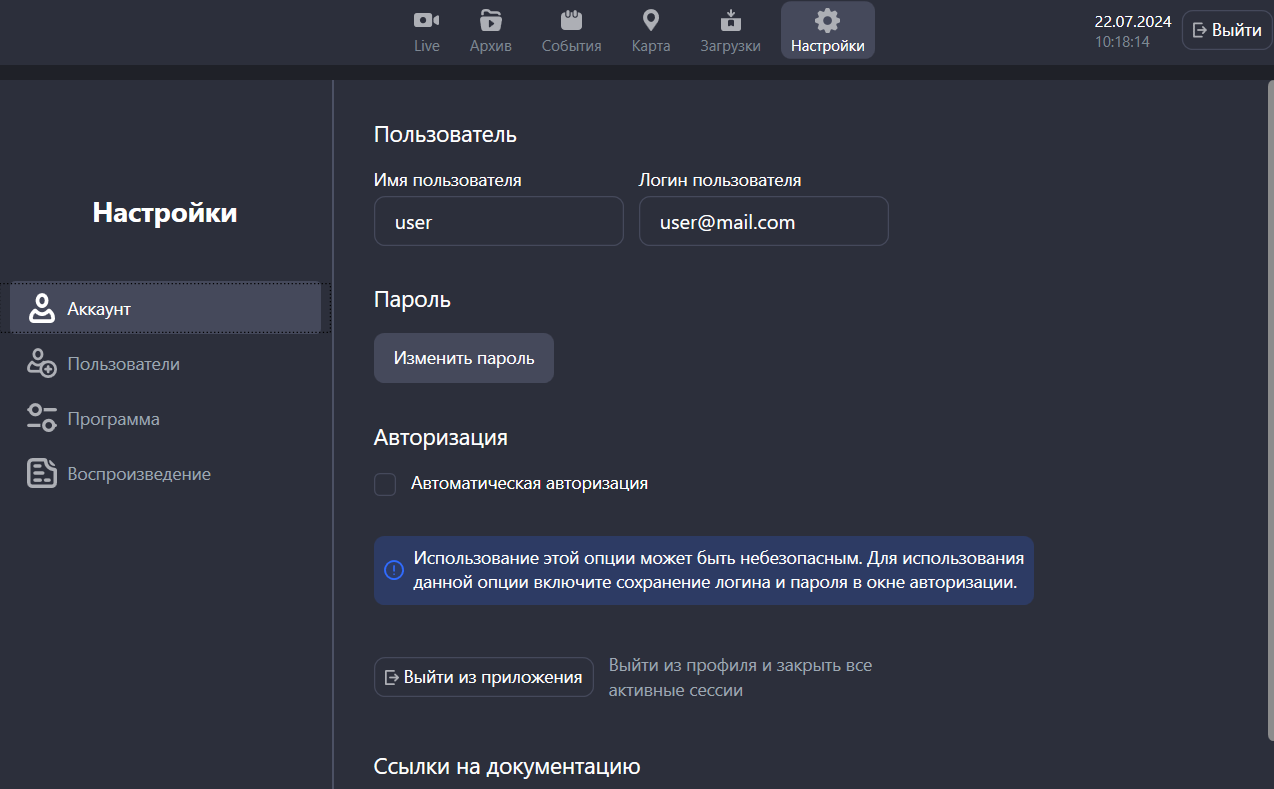Open the Загрузки download icon
This screenshot has width=1274, height=789.
(730, 20)
